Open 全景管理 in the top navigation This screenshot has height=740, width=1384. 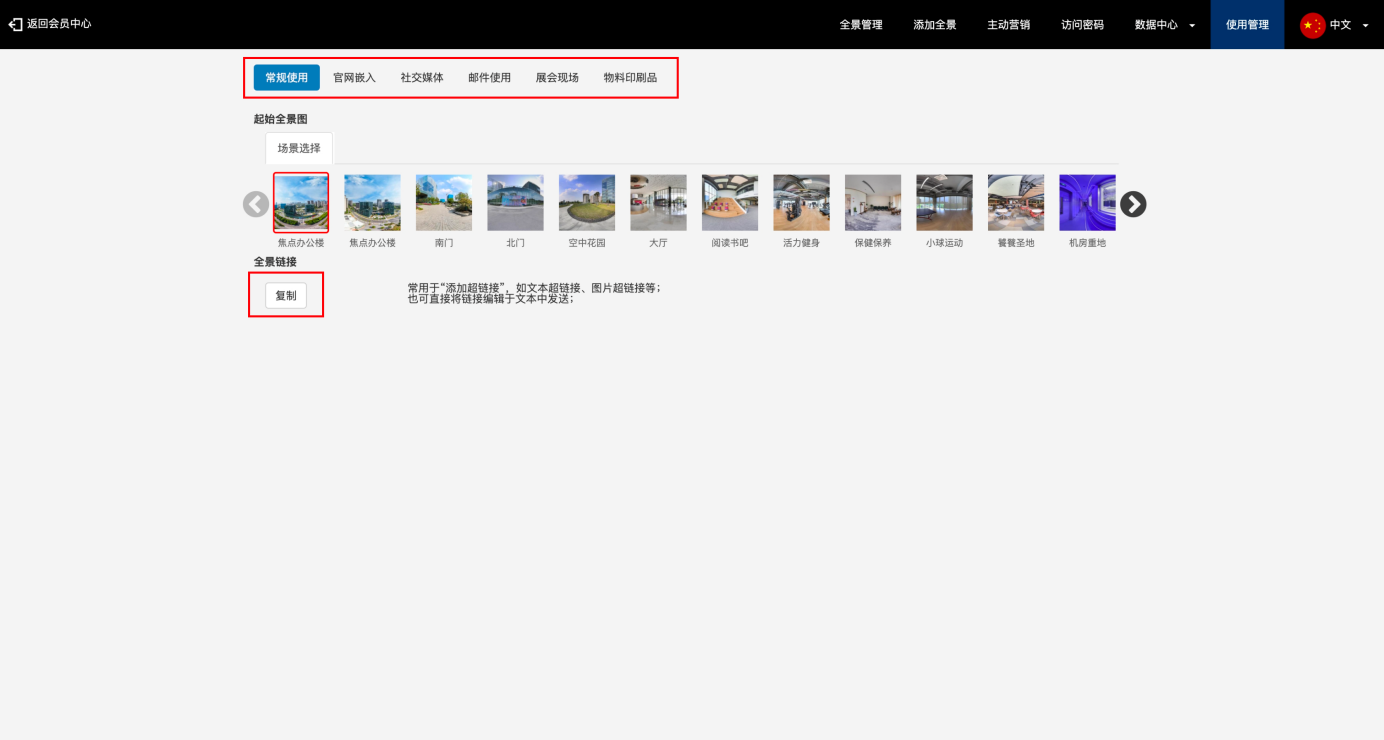coord(861,25)
